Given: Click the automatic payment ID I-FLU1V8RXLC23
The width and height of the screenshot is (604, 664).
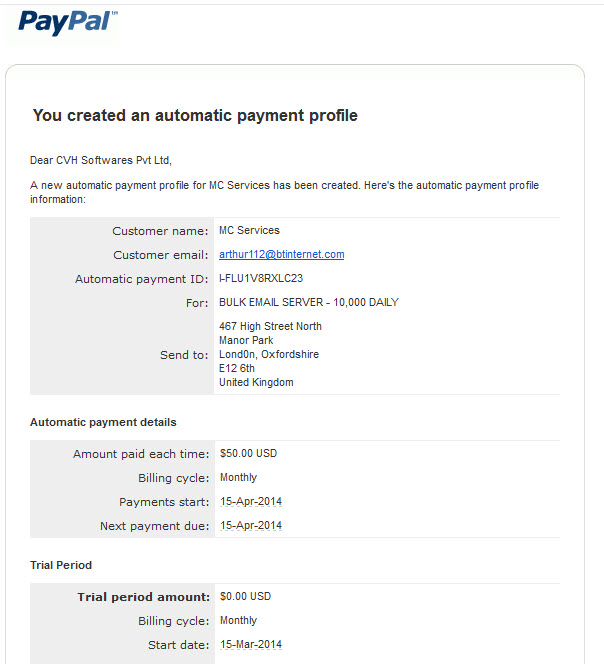Looking at the screenshot, I should [261, 278].
